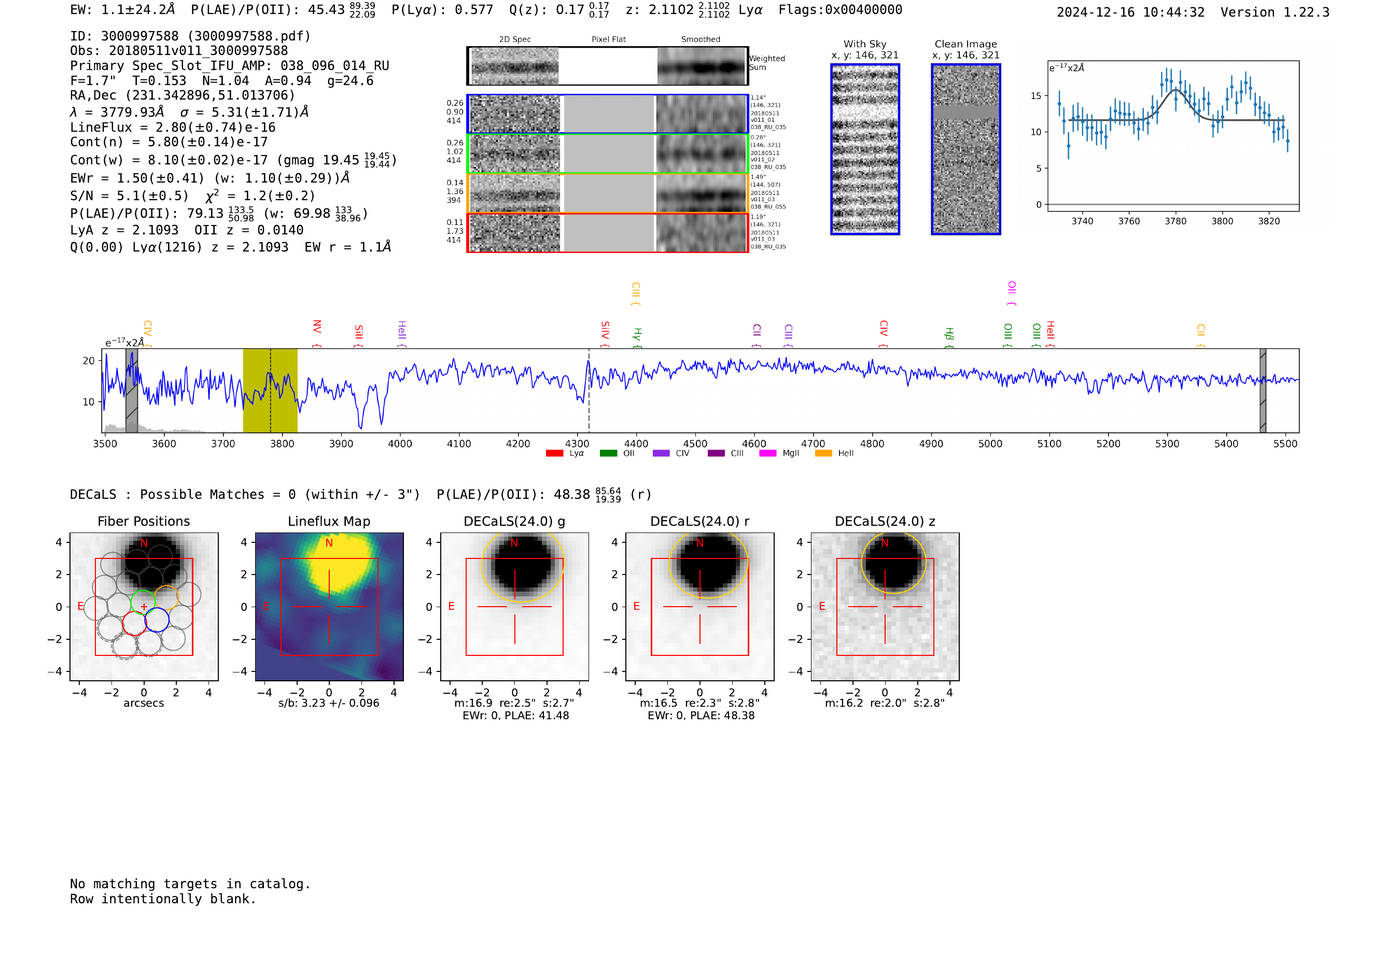Click the green OII legend swatch
This screenshot has width=1400, height=953.
pos(608,454)
